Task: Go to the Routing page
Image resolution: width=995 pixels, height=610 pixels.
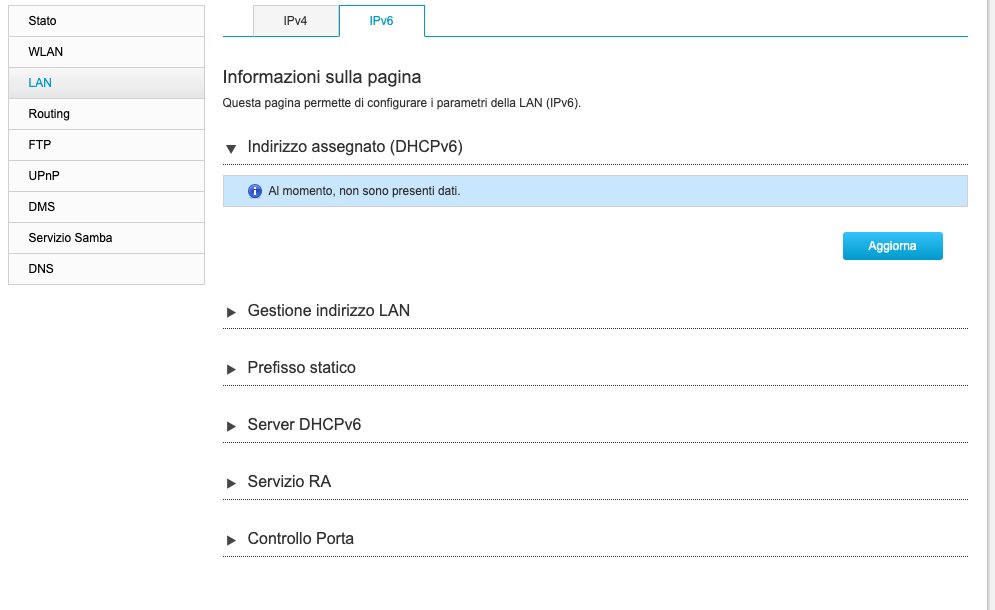Action: click(106, 114)
